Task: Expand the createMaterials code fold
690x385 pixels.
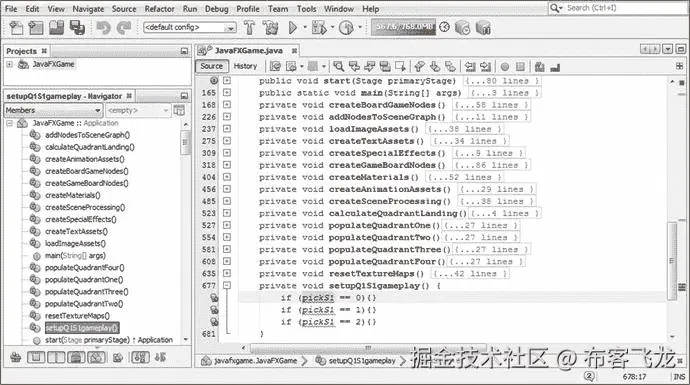Action: [227, 177]
